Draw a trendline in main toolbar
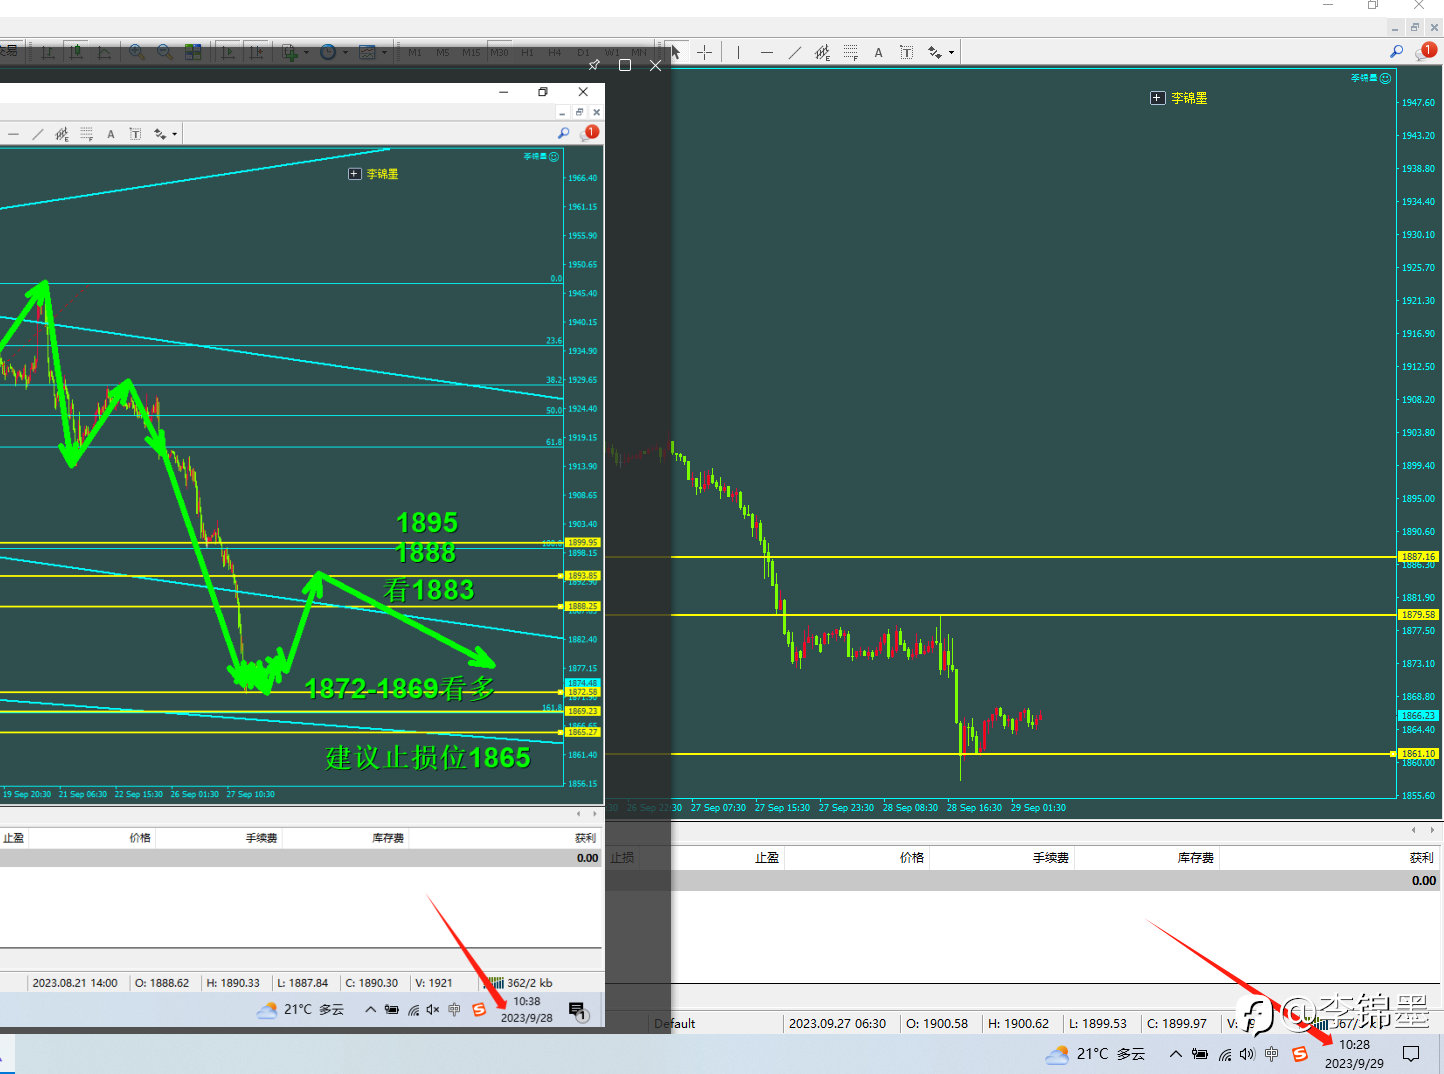 pos(794,52)
